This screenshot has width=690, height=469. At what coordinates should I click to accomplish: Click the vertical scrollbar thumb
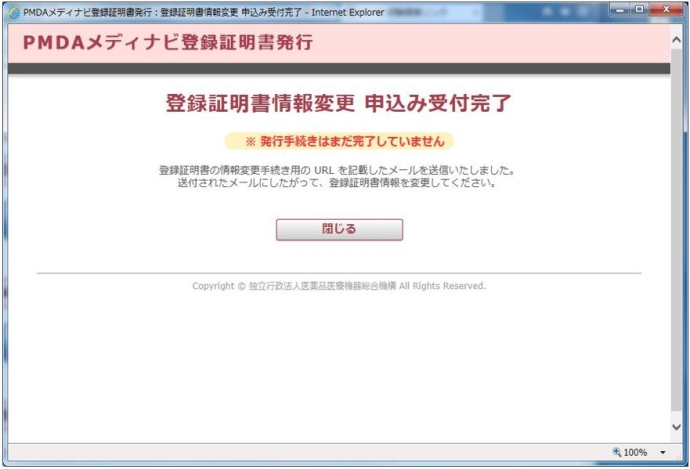[676, 229]
